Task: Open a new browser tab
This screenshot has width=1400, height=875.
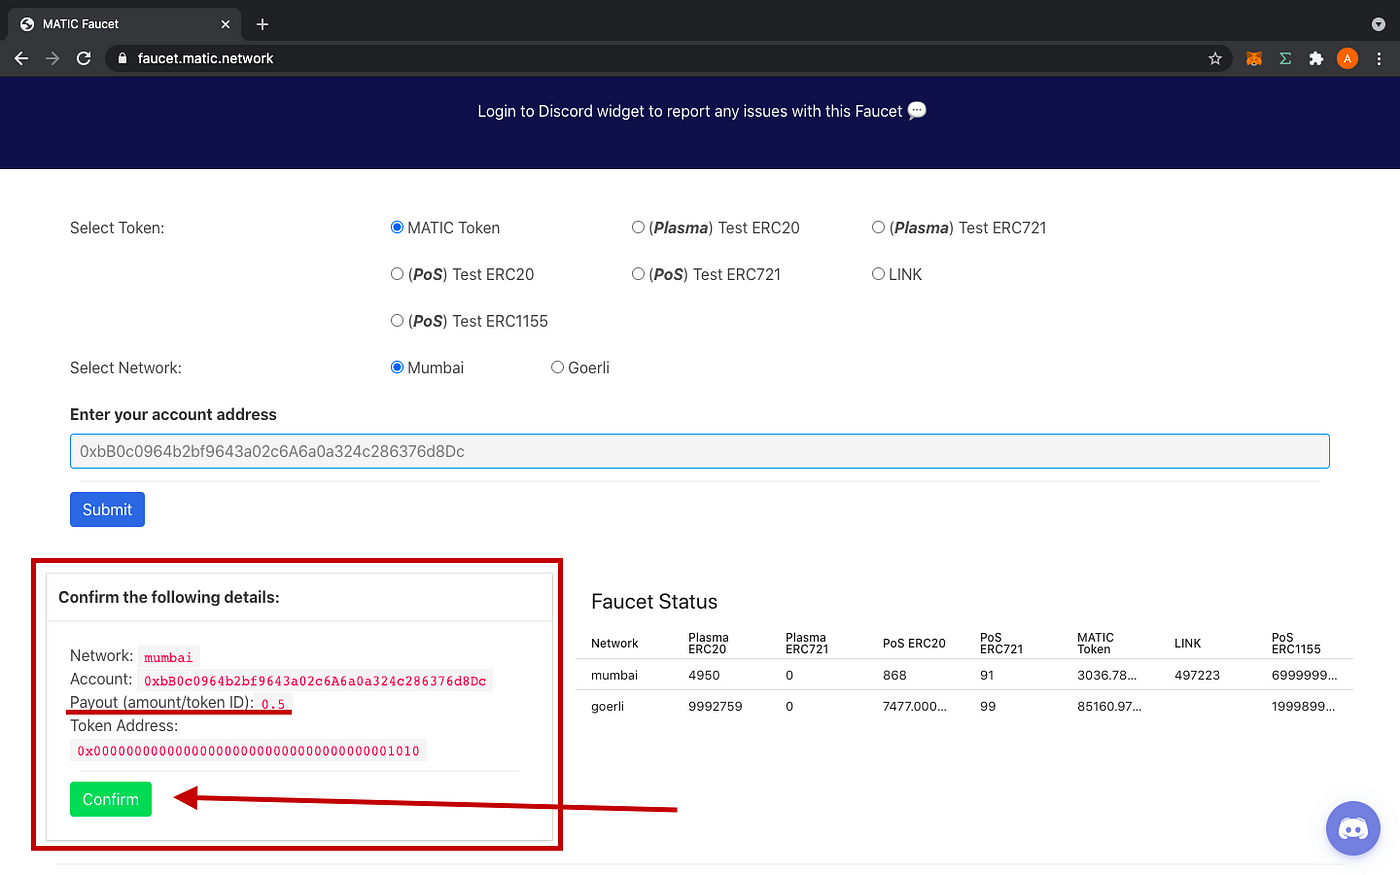Action: click(x=262, y=24)
